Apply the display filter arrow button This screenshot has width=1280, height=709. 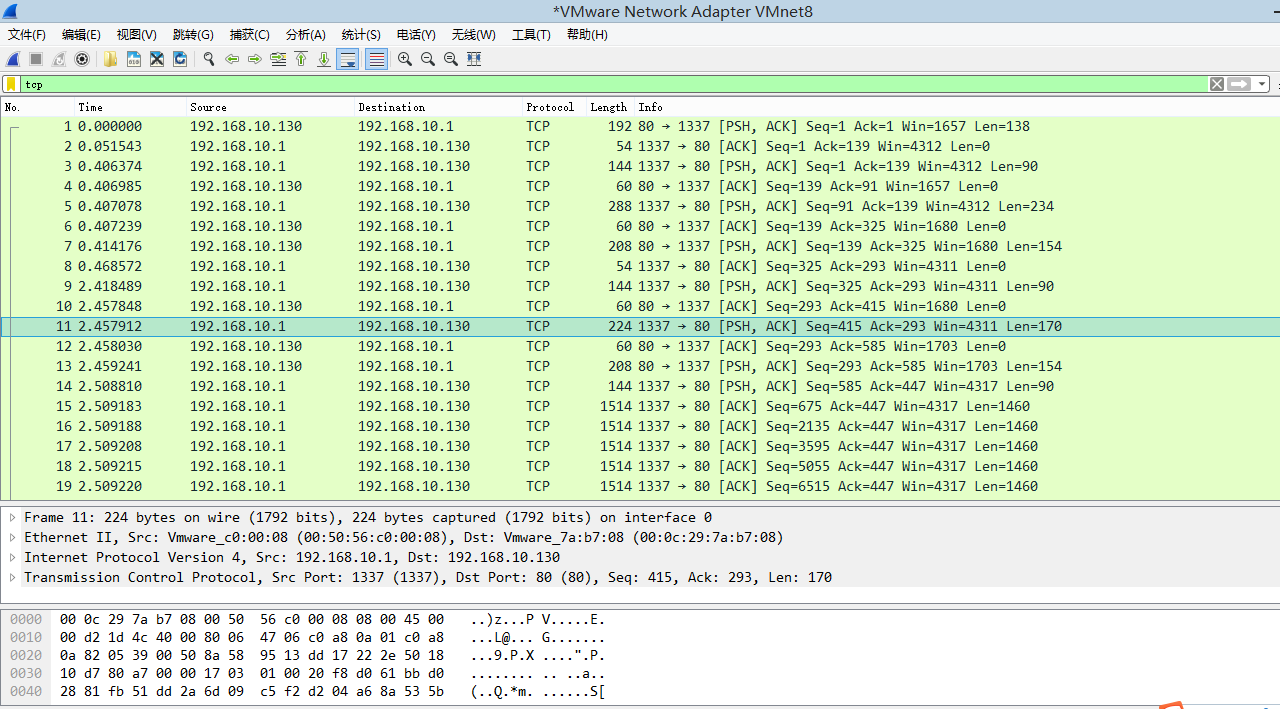[1240, 84]
